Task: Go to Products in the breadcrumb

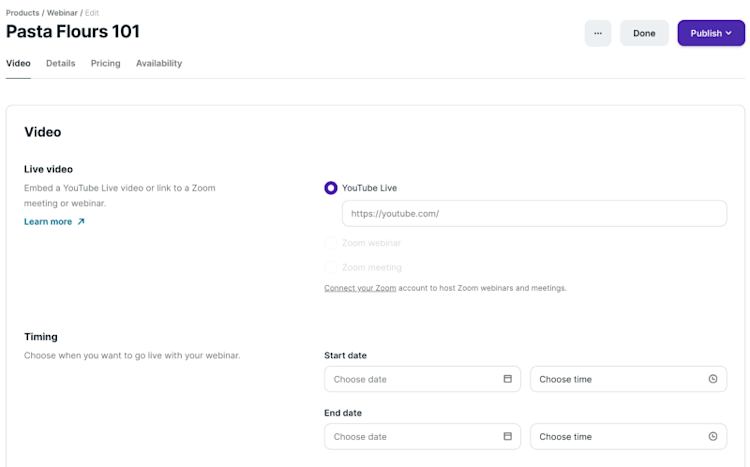Action: (22, 12)
